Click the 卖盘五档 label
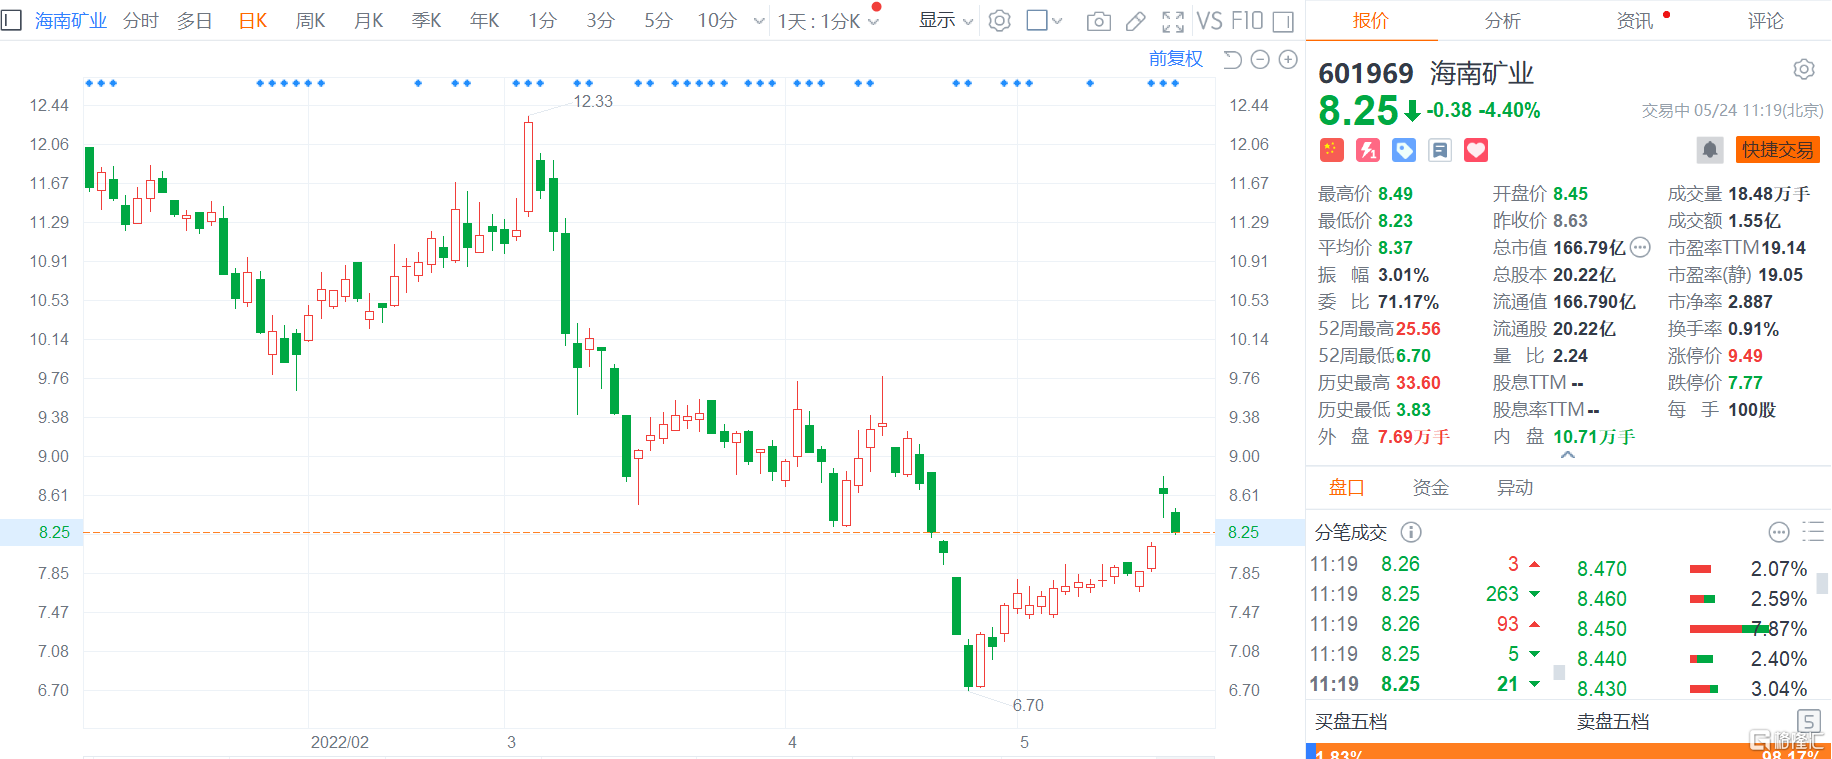Screen dimensions: 1832x759 pos(1613,722)
